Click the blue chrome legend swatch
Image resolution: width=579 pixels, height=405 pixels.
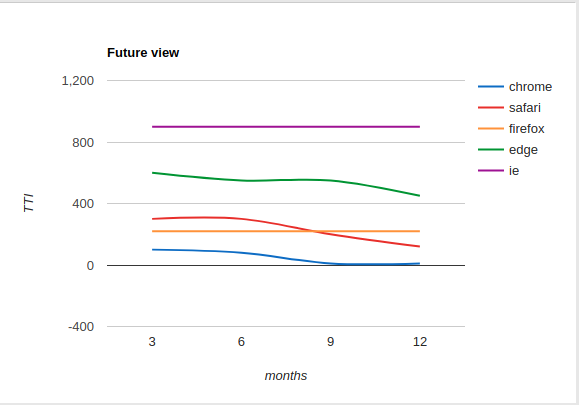coord(491,87)
